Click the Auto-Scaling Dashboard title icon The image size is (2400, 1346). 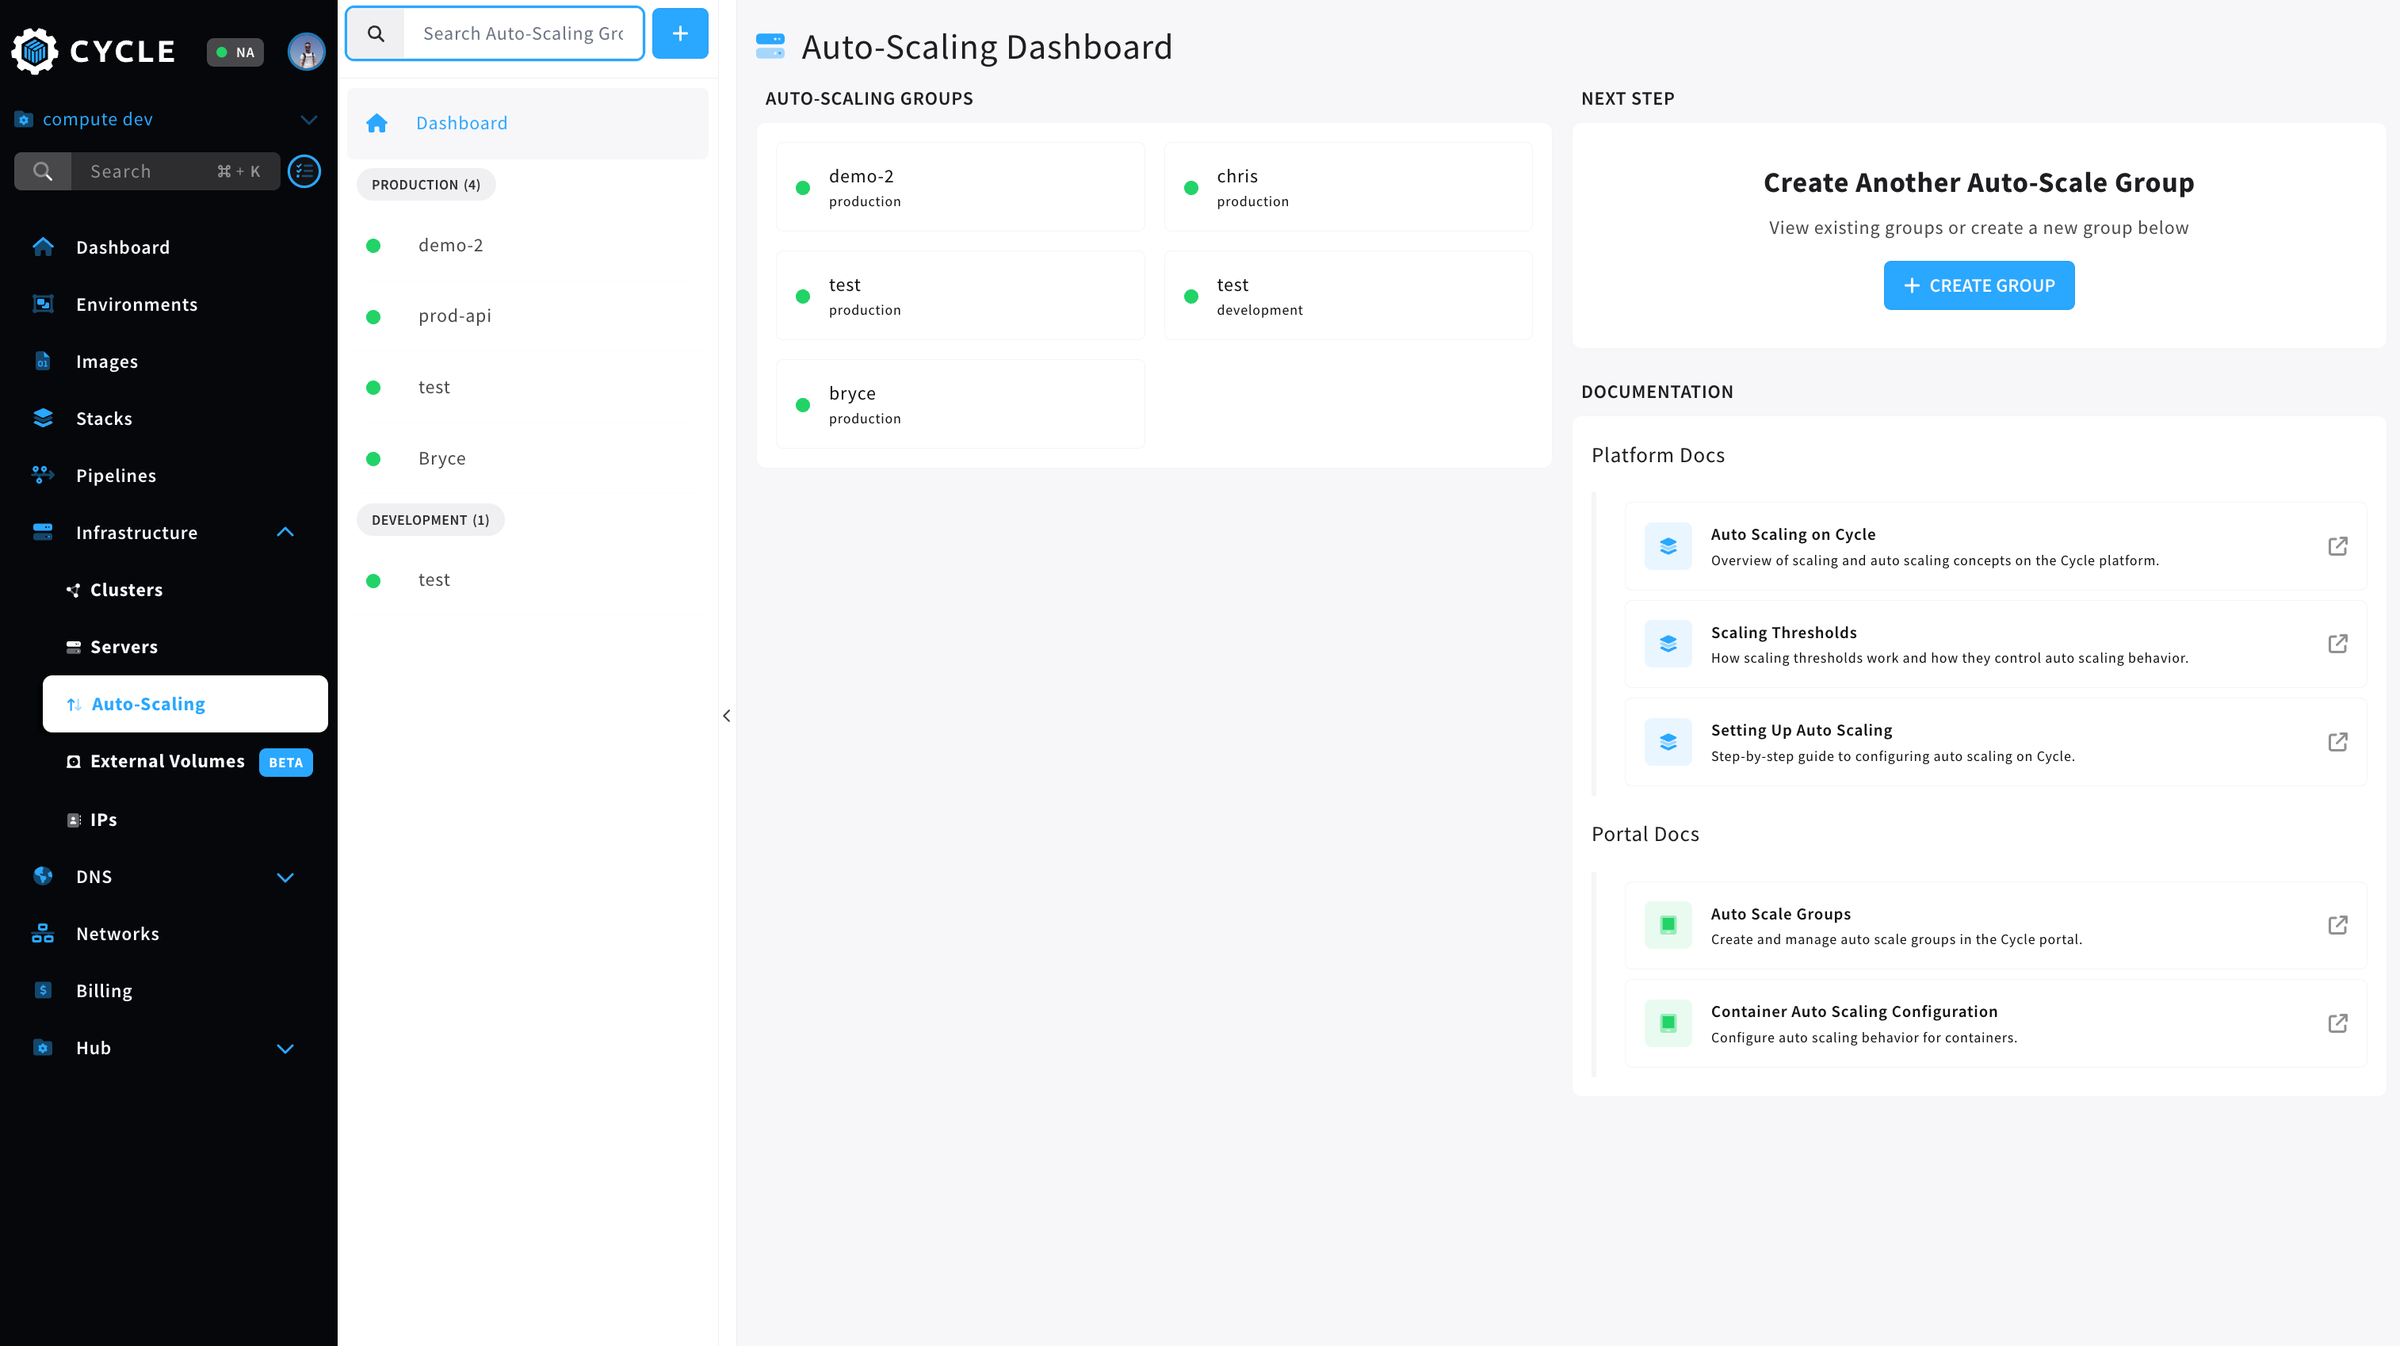coord(770,46)
